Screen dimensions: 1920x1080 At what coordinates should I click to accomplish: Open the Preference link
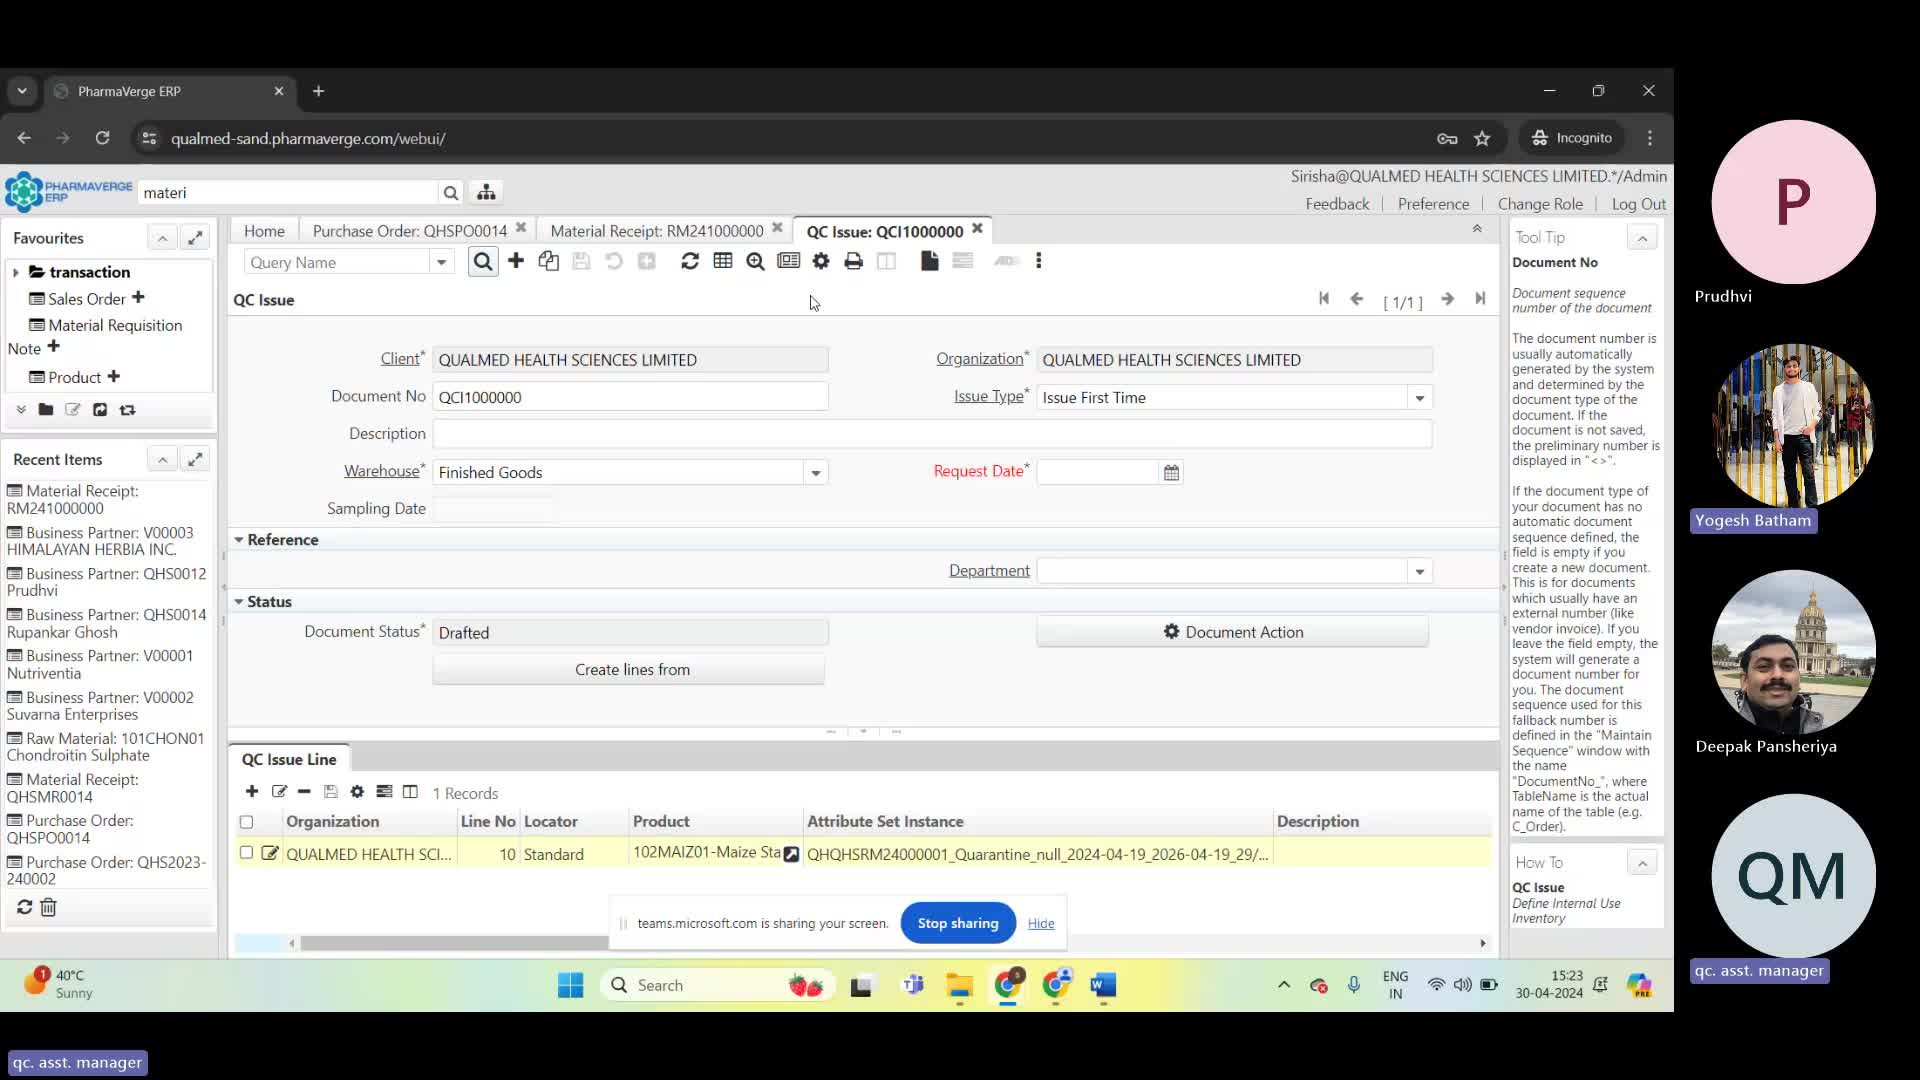(x=1433, y=204)
